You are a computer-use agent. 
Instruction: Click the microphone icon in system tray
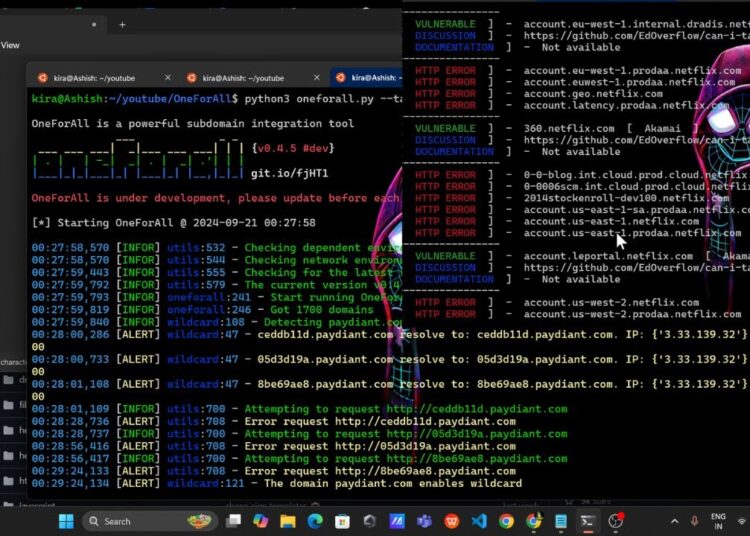click(x=694, y=521)
